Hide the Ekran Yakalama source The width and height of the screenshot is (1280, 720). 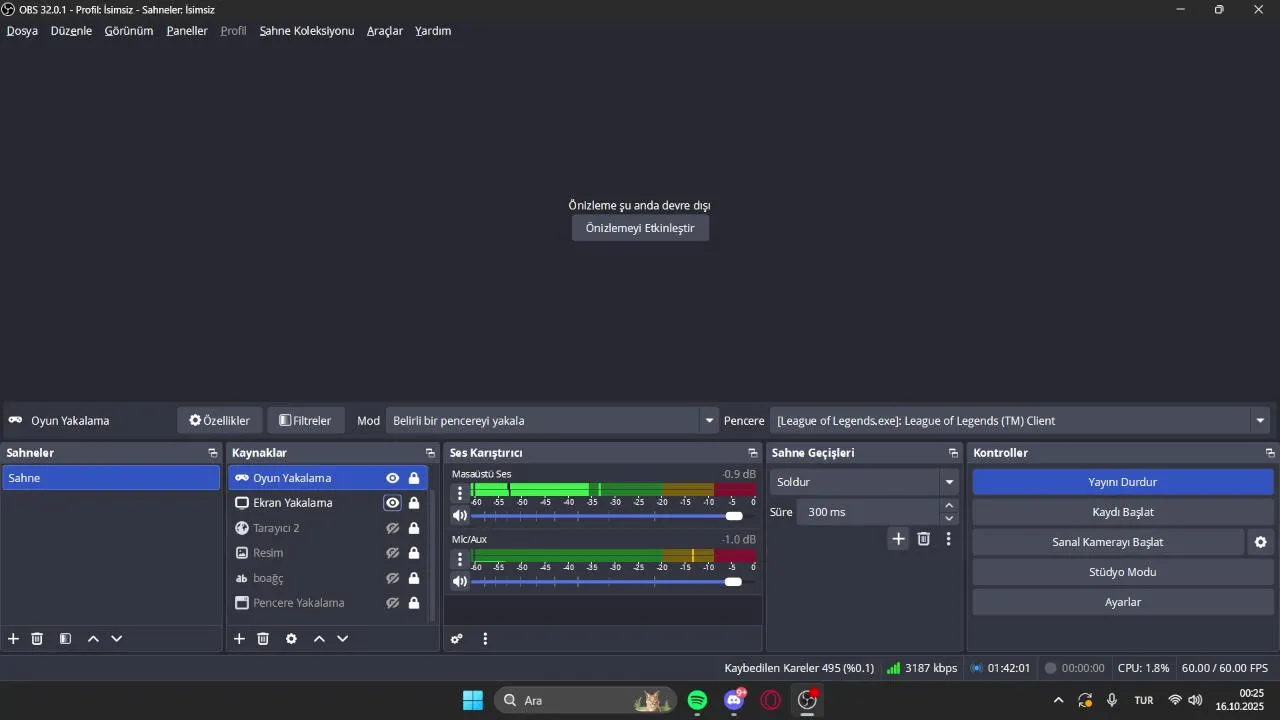click(x=393, y=503)
